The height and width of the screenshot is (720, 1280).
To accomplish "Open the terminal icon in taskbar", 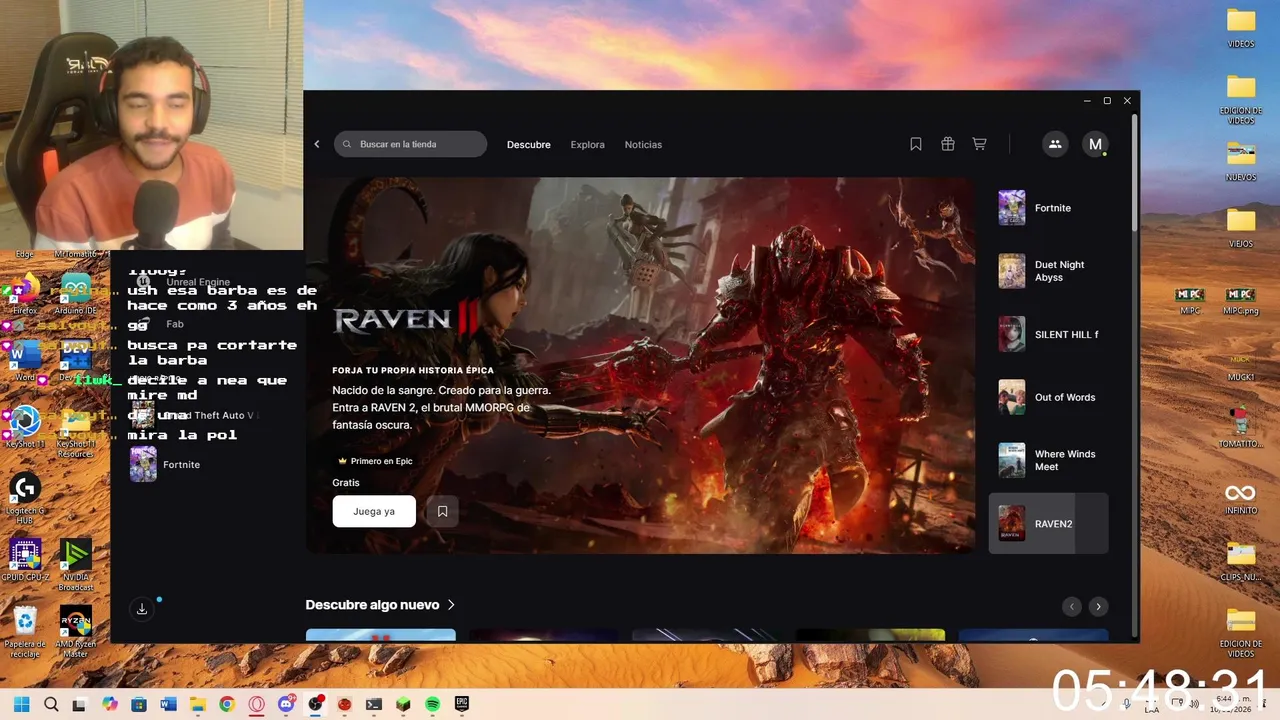I will click(x=374, y=704).
